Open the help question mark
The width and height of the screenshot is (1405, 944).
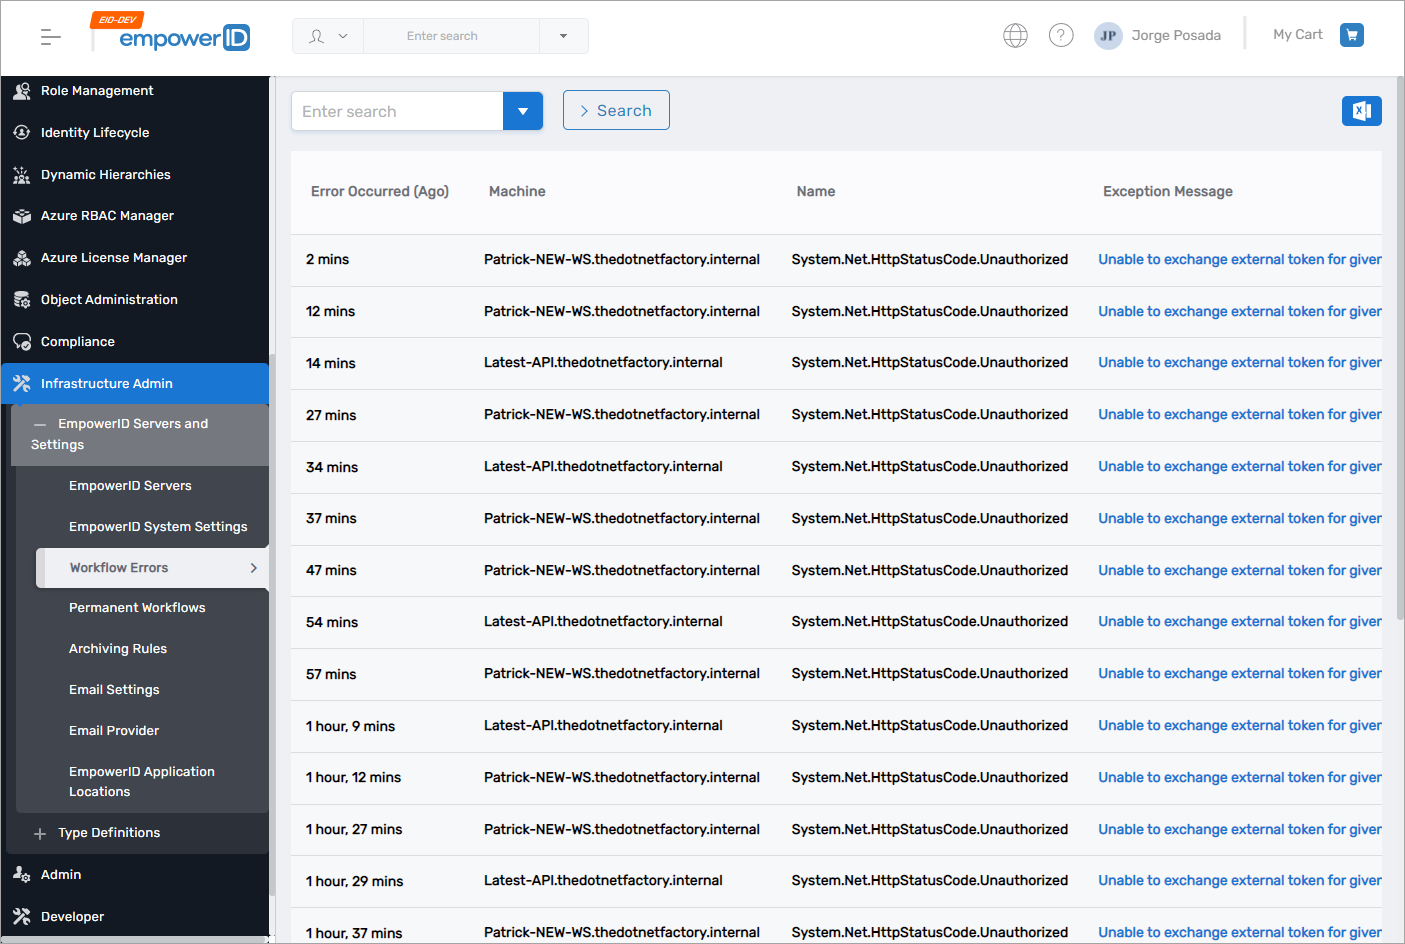point(1061,35)
